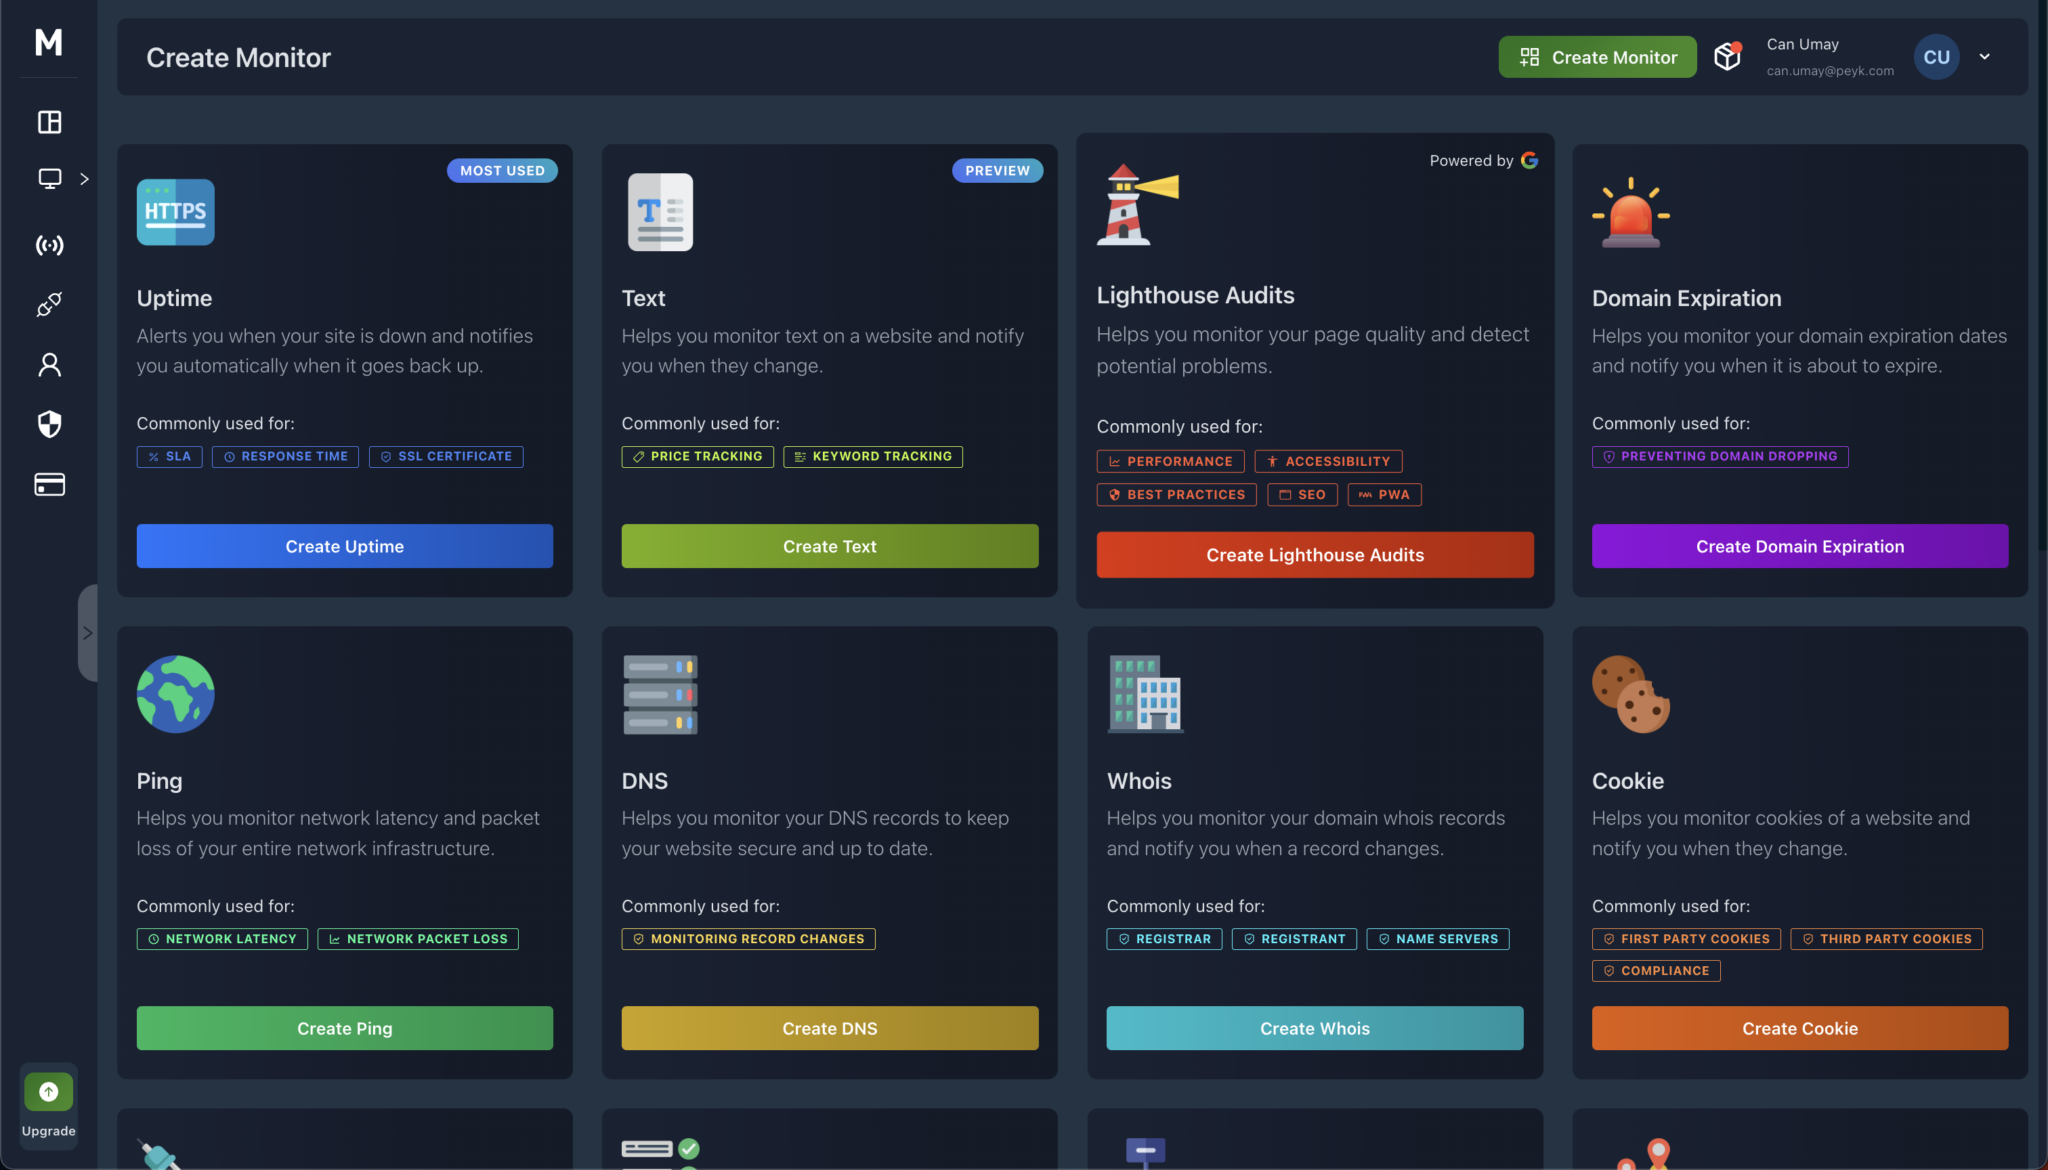2048x1170 pixels.
Task: Click the FIRST PARTY COOKIES tag
Action: 1686,939
